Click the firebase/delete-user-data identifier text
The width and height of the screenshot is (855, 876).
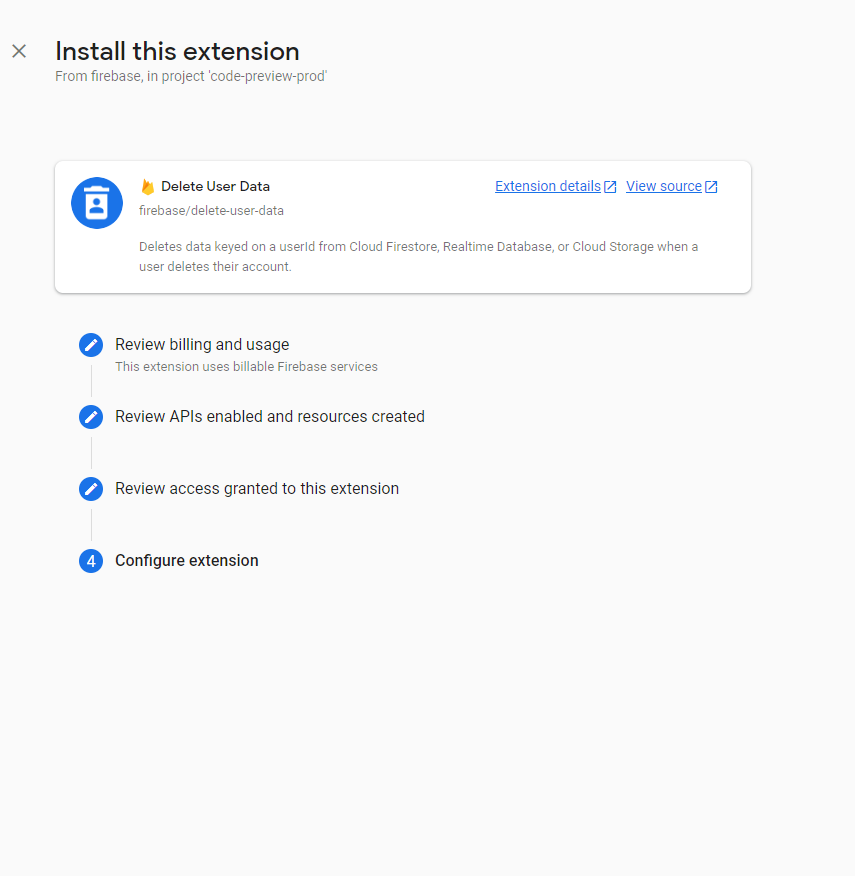210,211
